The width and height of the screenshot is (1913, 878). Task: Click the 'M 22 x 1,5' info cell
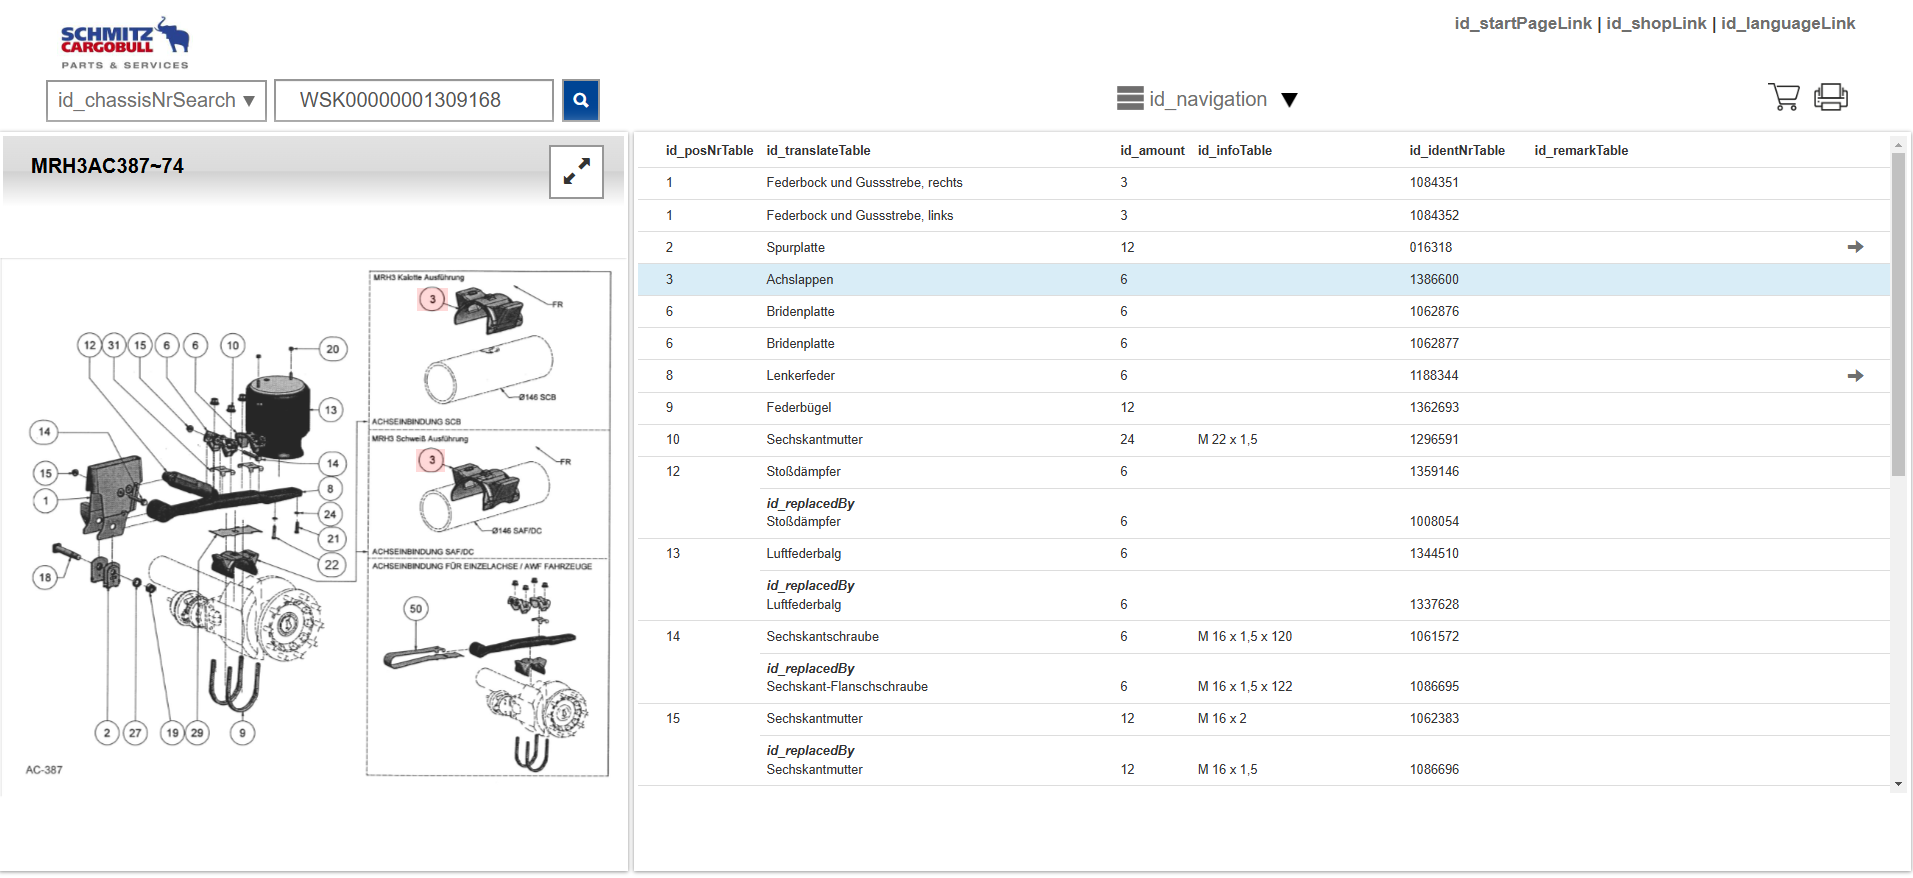pos(1227,440)
